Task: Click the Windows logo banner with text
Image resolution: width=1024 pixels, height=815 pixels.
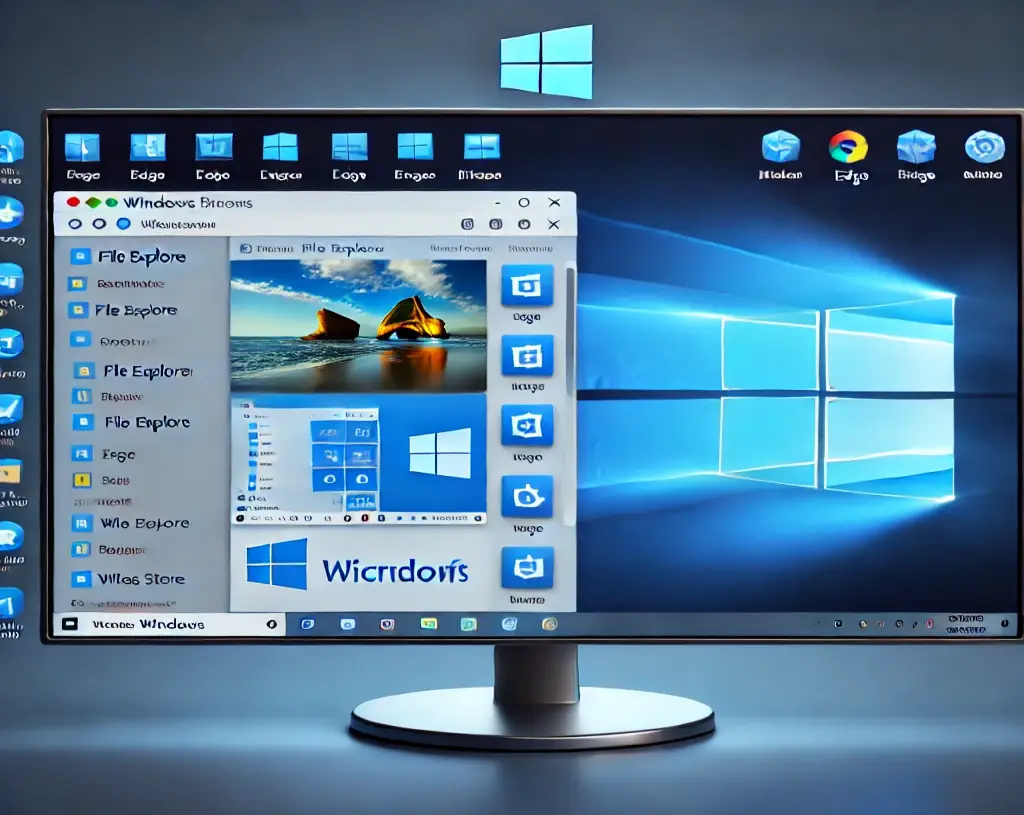Action: [x=358, y=570]
